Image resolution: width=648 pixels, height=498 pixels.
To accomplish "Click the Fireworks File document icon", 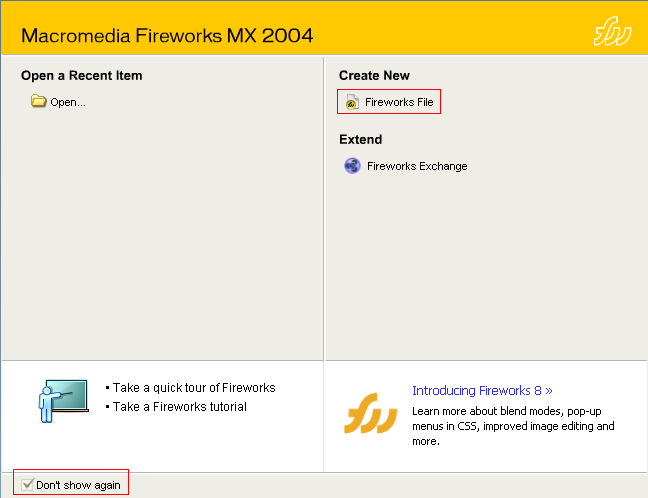I will coord(352,102).
